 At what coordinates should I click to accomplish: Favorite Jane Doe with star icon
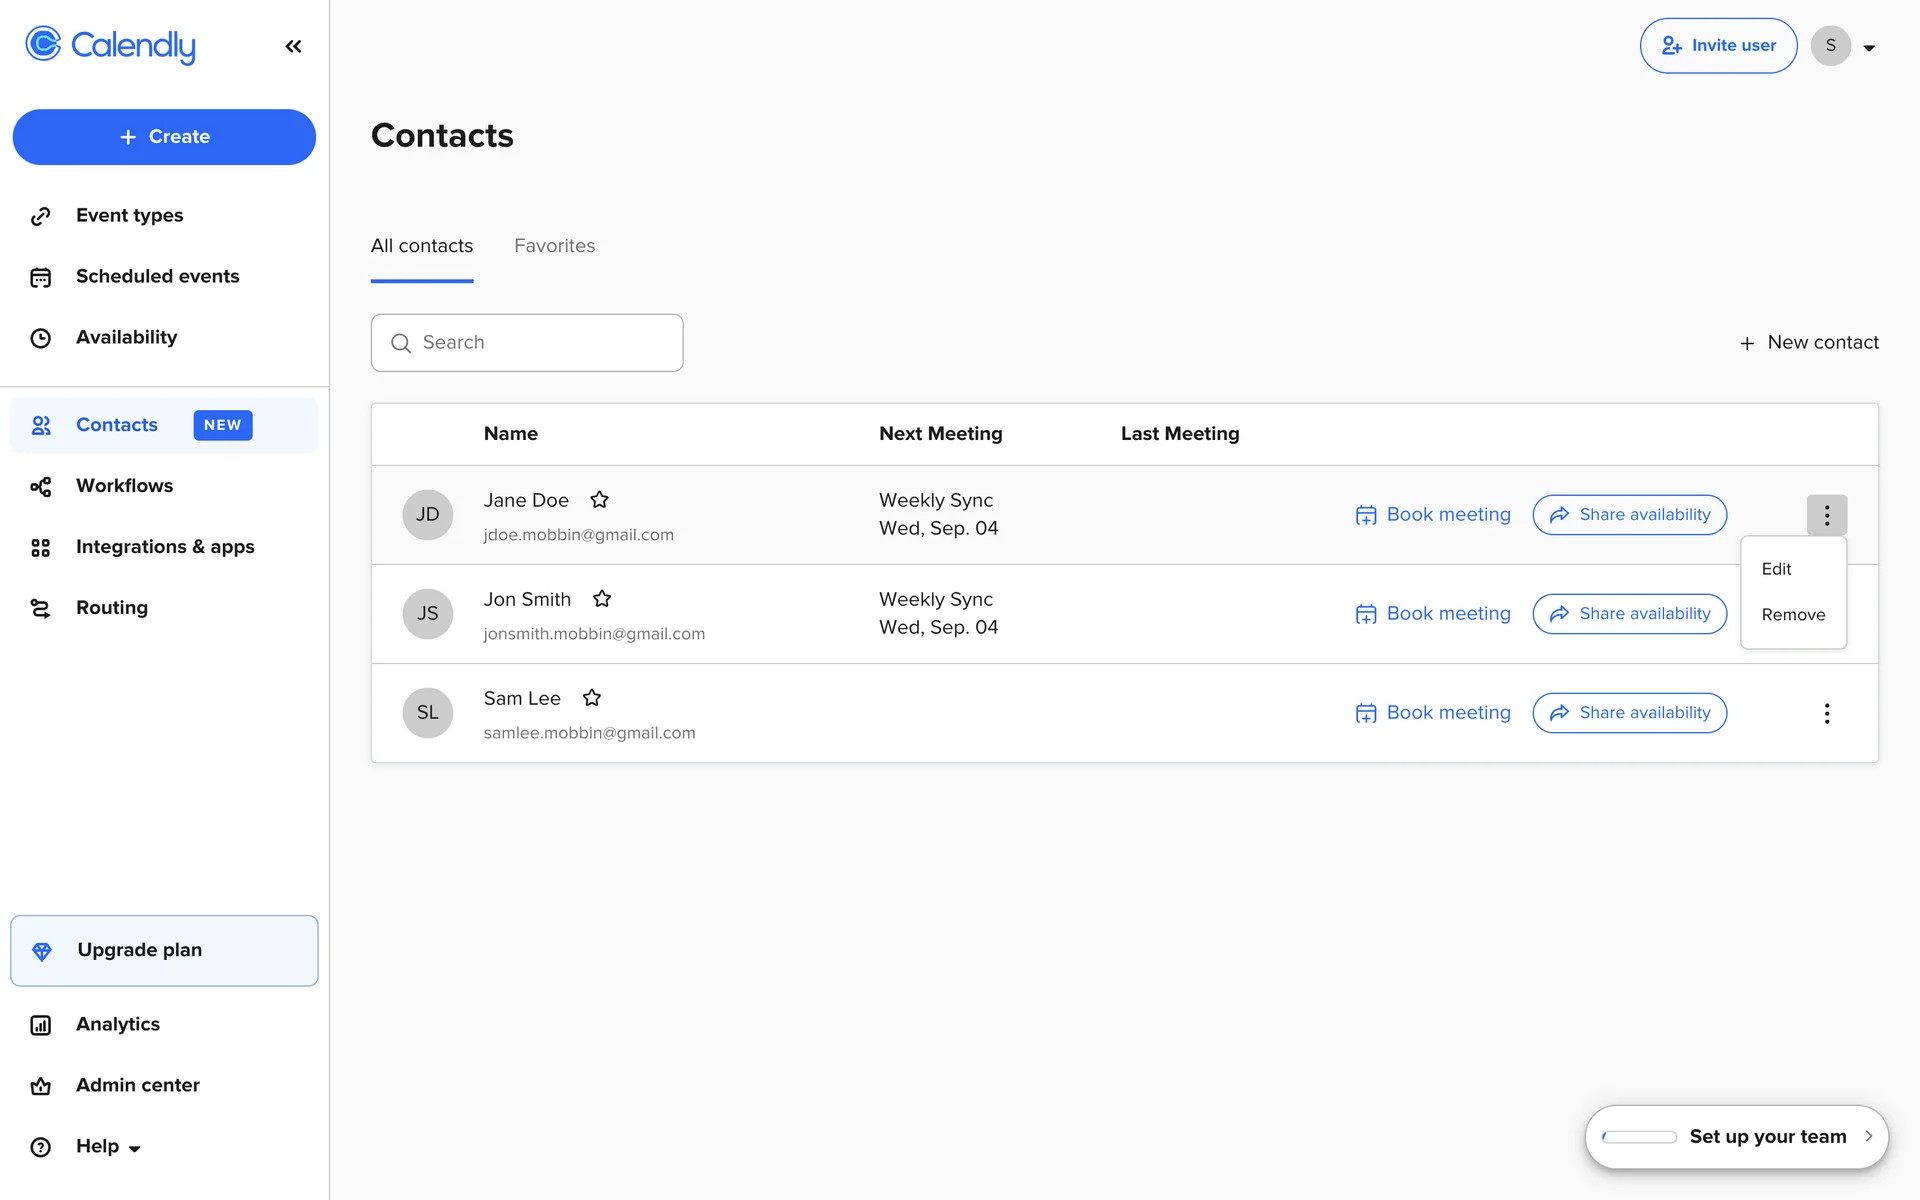tap(599, 499)
